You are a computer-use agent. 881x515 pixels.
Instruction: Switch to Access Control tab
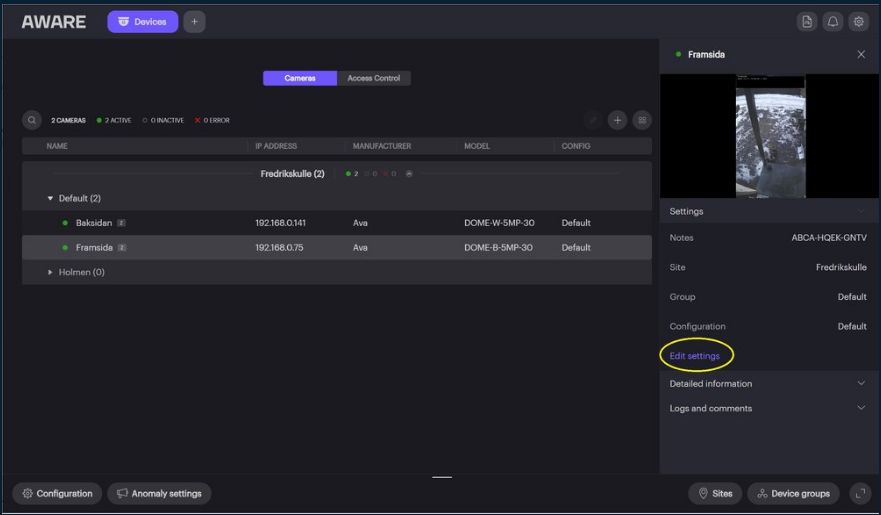[x=374, y=78]
